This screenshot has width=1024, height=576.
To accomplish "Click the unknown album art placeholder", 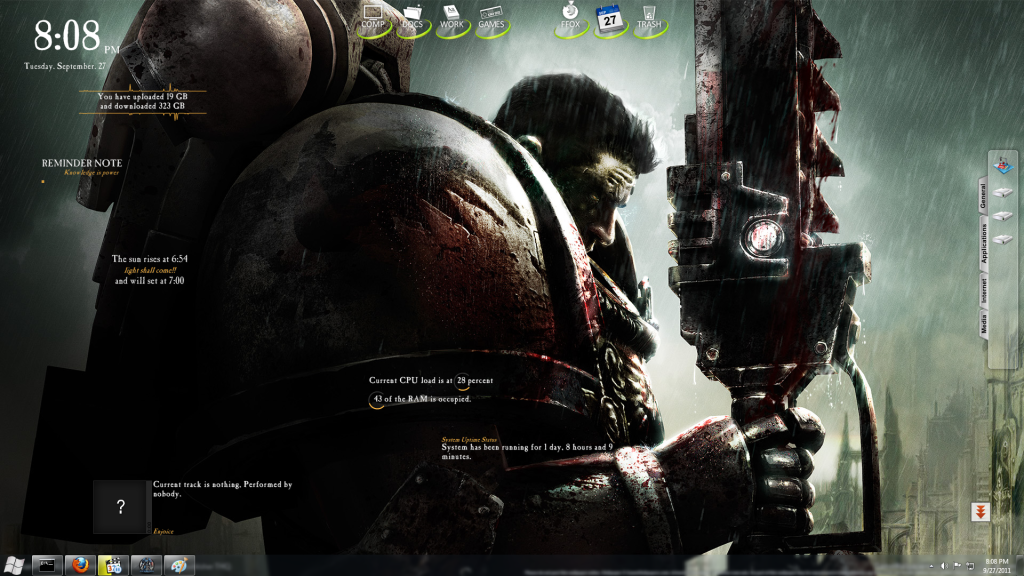I will (120, 507).
